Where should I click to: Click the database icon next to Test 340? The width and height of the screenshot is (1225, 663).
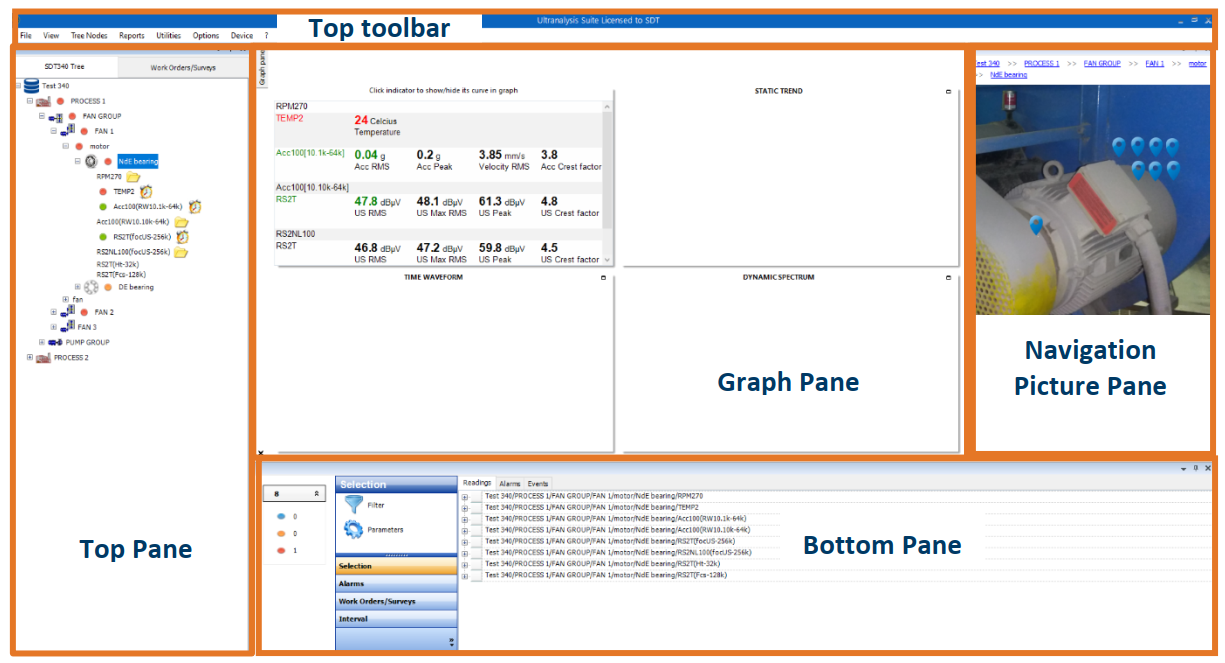(30, 87)
